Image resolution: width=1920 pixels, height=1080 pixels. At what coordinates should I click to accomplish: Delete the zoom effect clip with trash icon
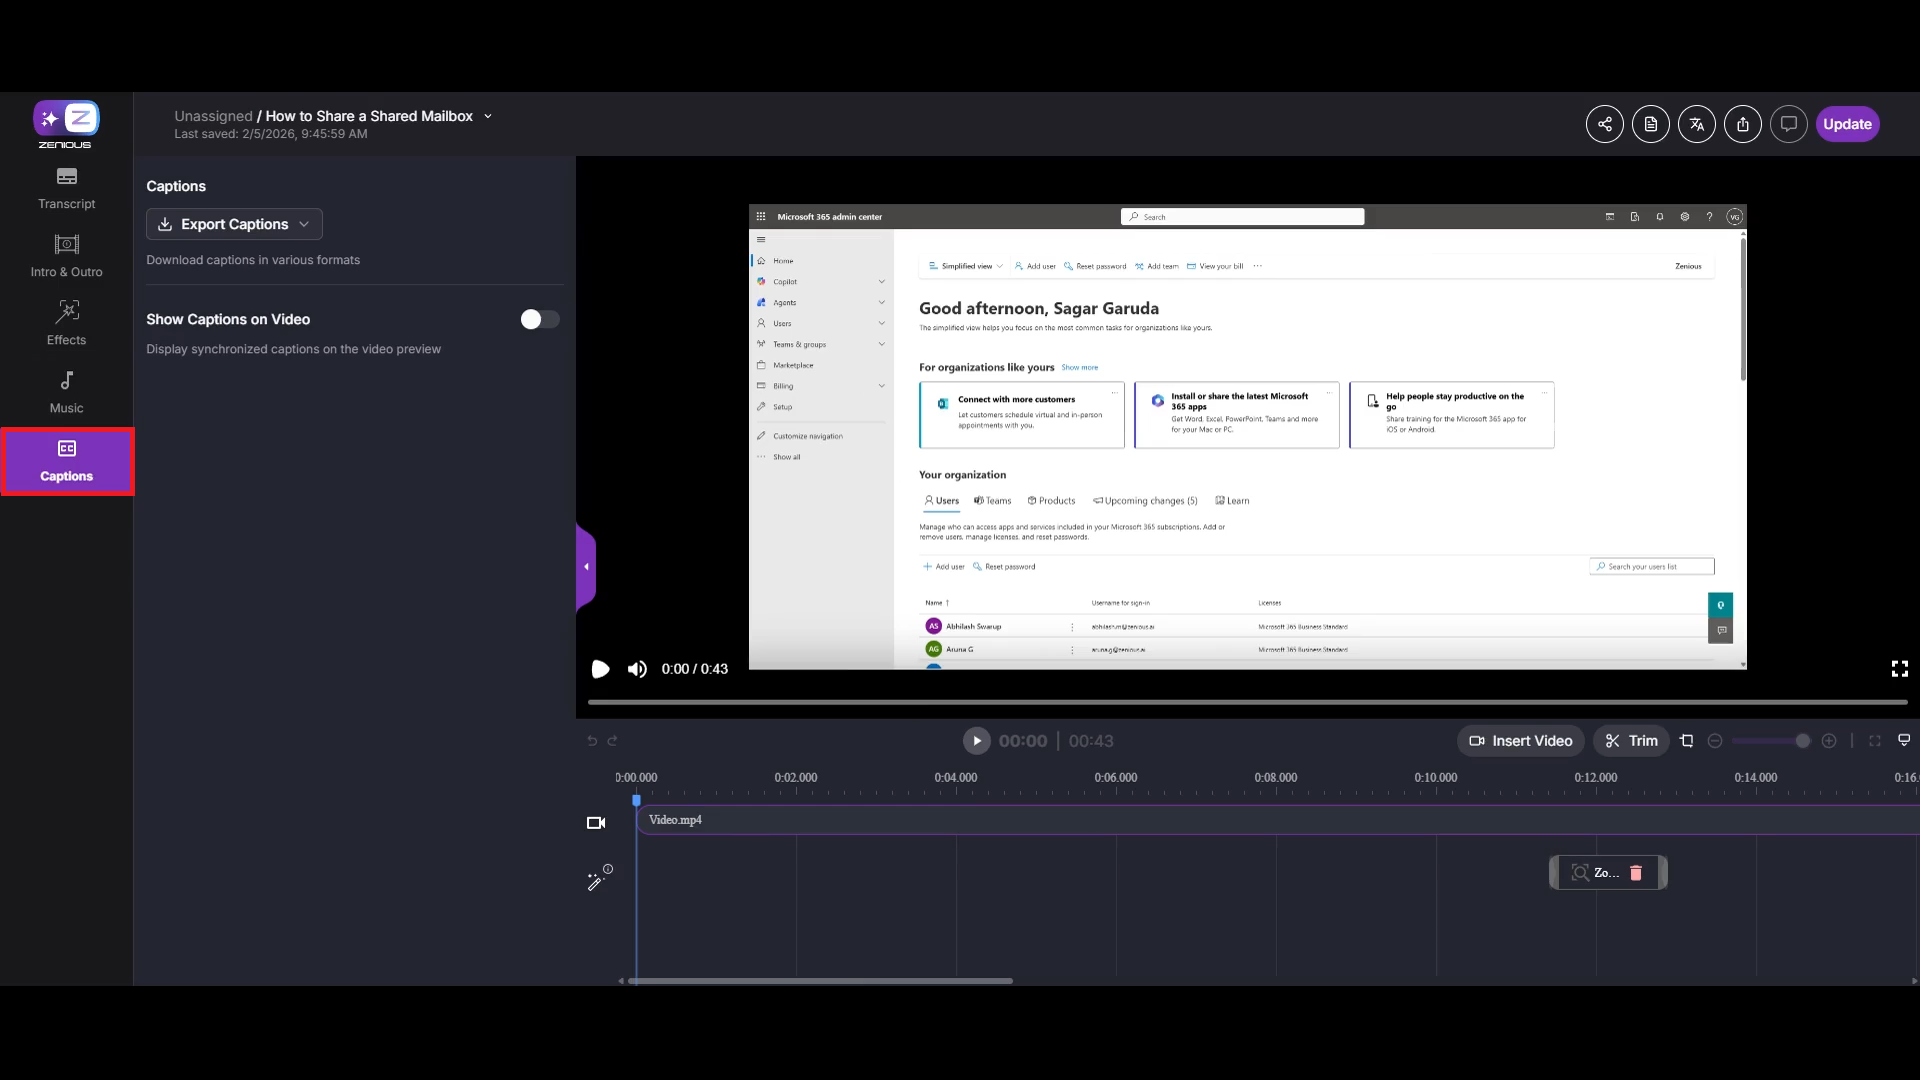point(1636,873)
